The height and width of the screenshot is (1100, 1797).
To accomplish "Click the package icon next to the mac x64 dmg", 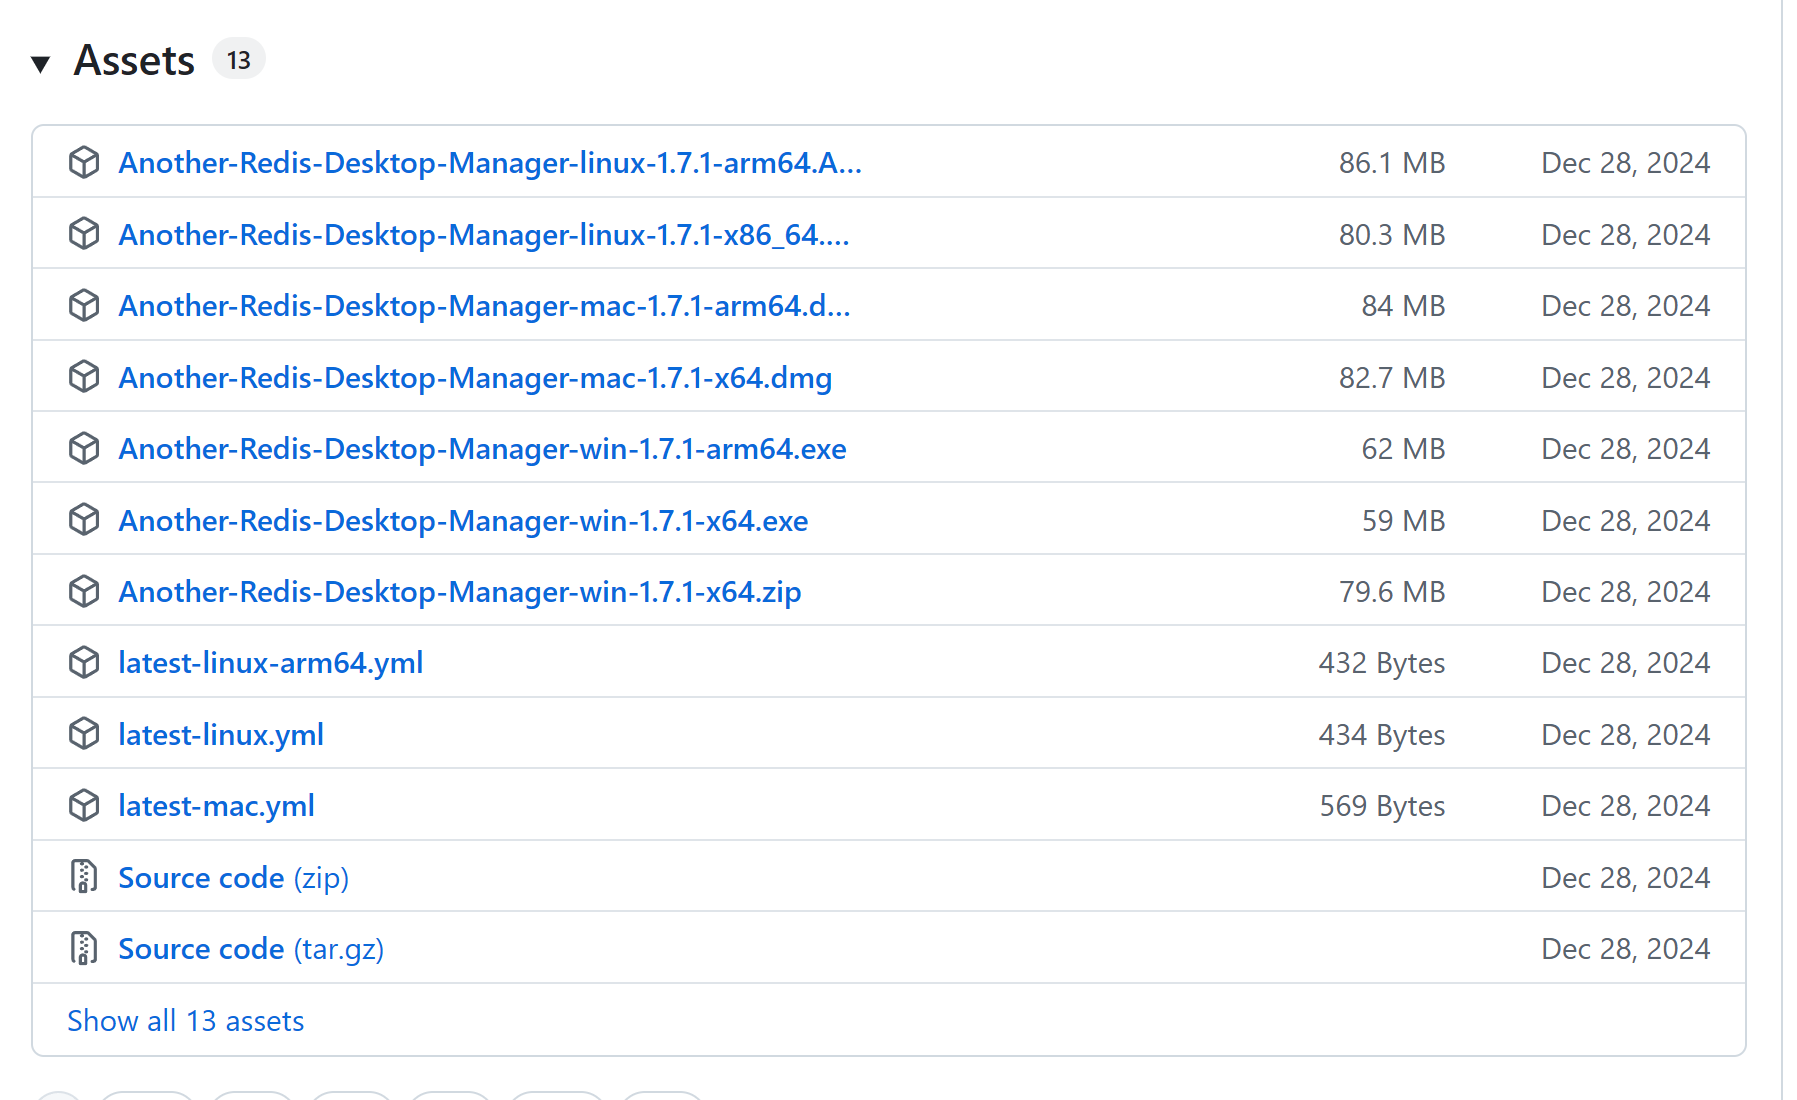I will click(84, 377).
